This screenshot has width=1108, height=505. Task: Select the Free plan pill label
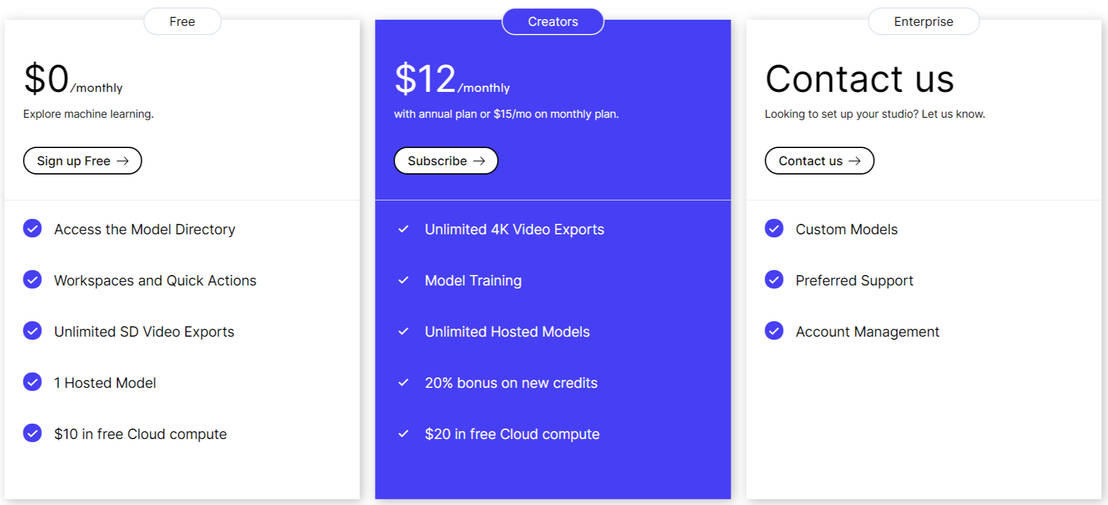tap(182, 22)
